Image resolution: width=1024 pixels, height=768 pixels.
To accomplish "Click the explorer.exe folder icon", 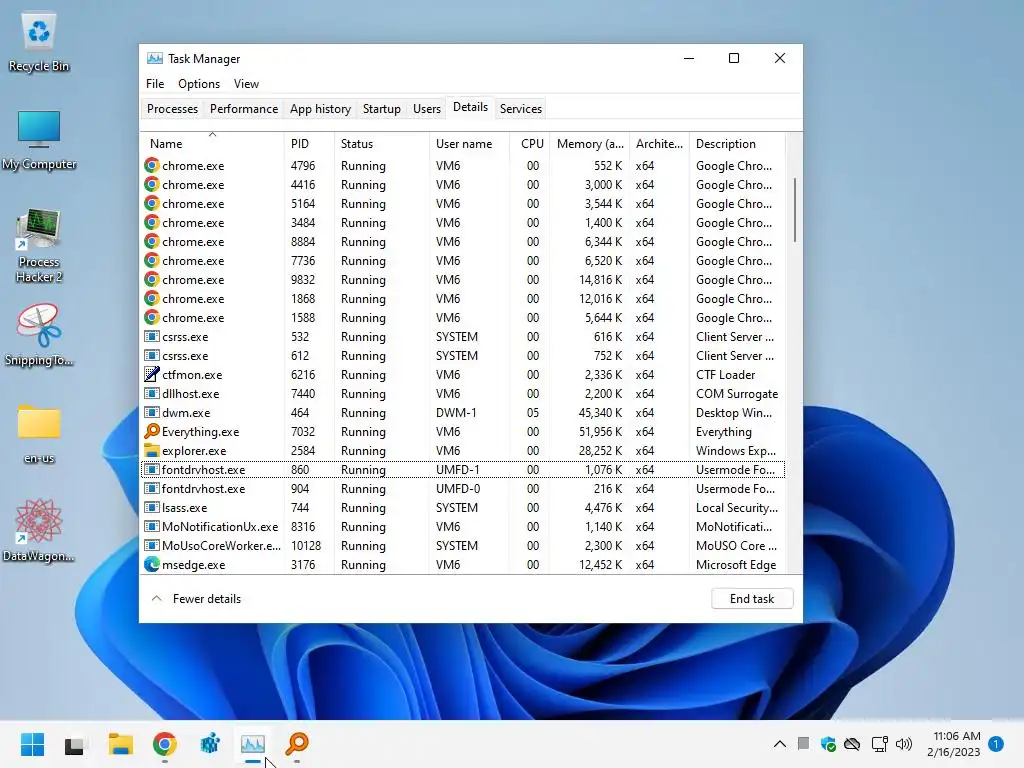I will tap(152, 451).
